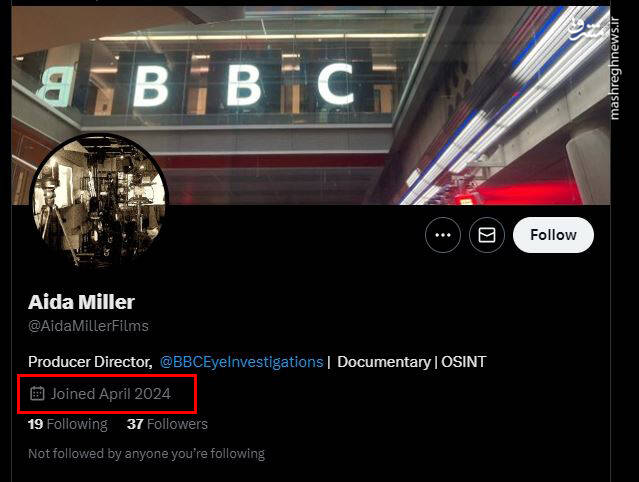This screenshot has width=639, height=482.
Task: Click the Joined April 2024 text
Action: pos(110,394)
